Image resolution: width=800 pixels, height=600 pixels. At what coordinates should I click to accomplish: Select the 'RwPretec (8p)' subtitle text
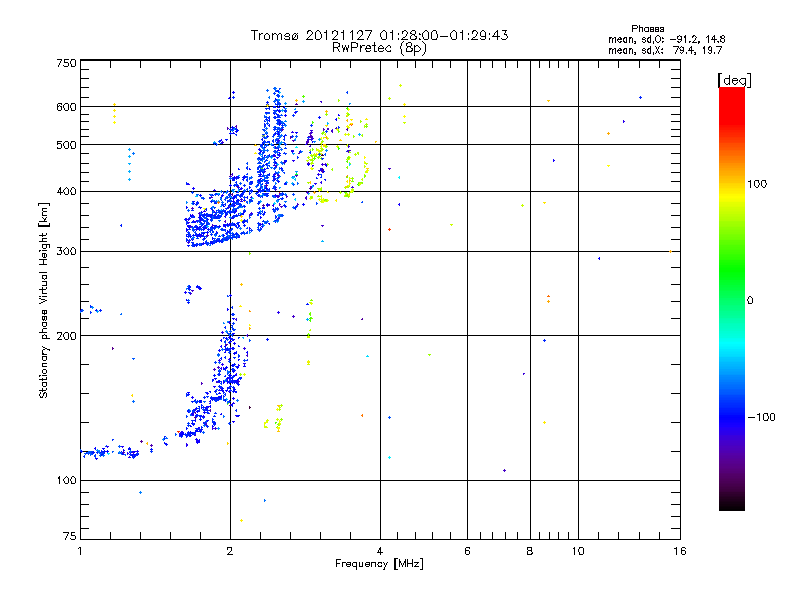(x=379, y=48)
